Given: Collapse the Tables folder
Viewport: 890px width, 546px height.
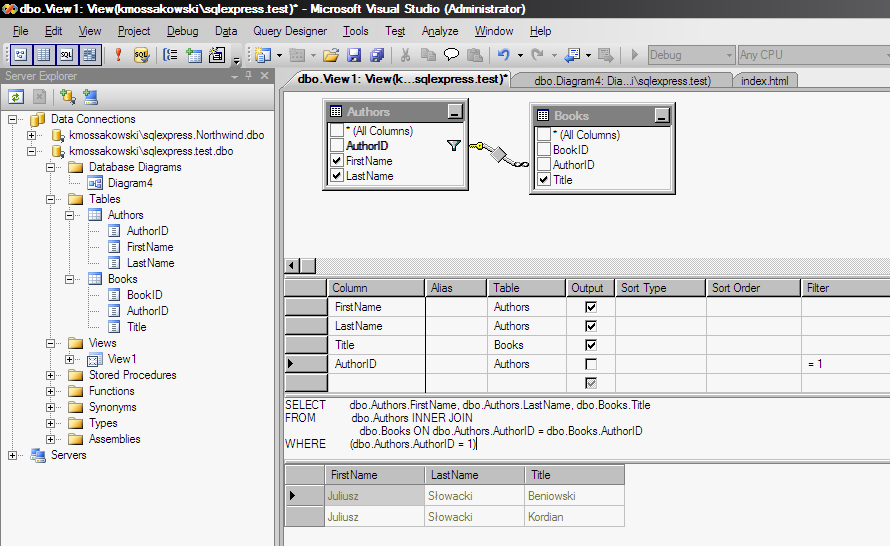Looking at the screenshot, I should pos(51,199).
